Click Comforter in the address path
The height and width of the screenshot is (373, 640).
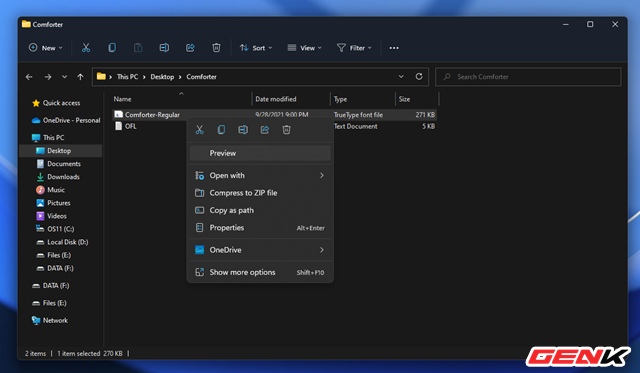202,77
